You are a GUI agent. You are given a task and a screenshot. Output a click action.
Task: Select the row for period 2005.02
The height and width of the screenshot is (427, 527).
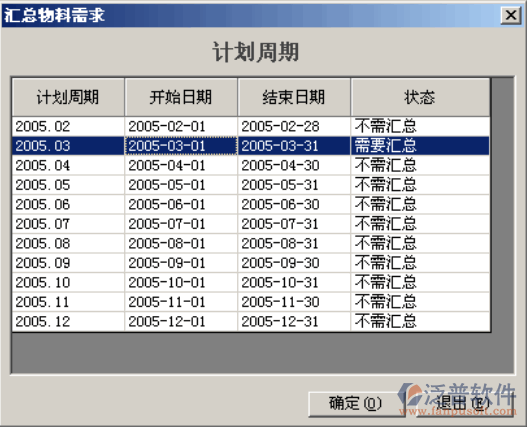point(251,126)
